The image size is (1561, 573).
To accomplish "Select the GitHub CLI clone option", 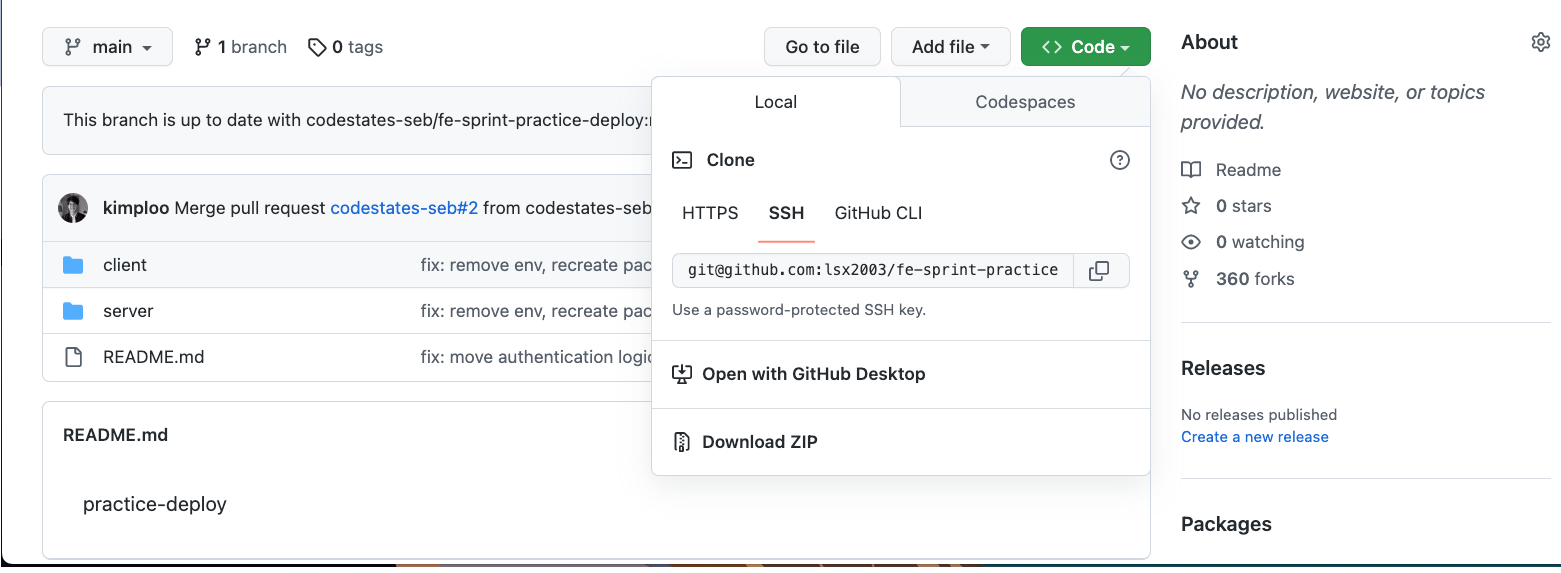I will (878, 213).
